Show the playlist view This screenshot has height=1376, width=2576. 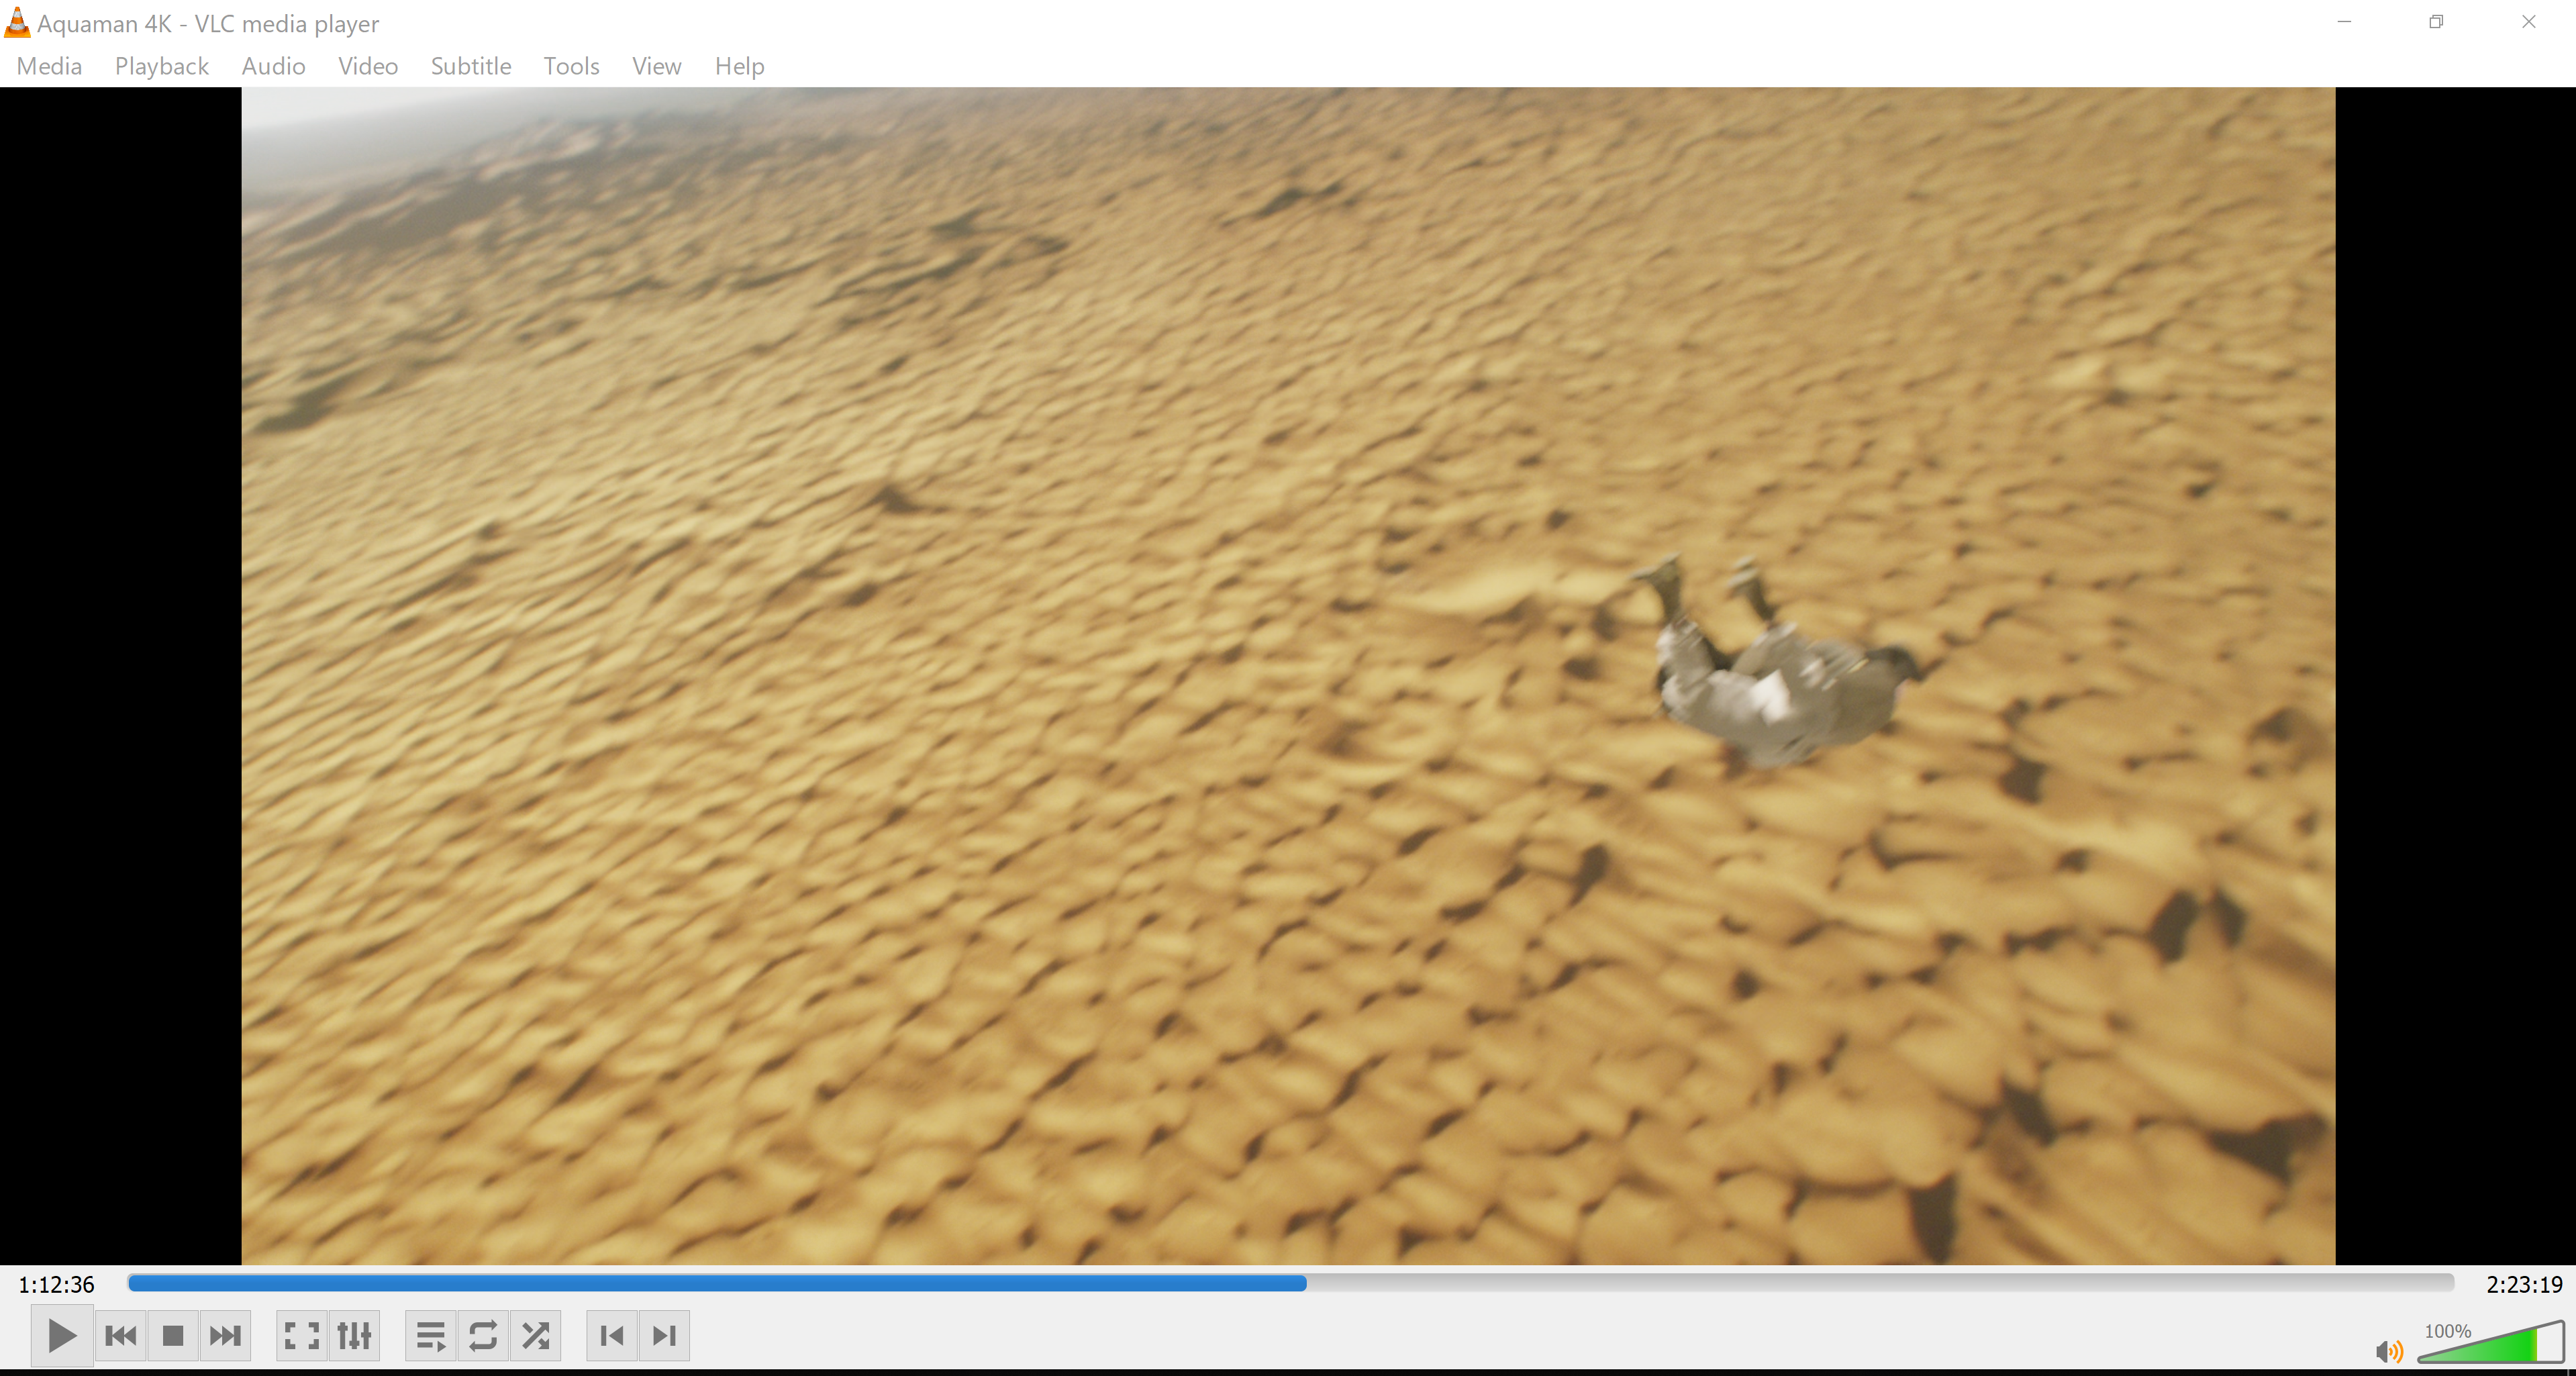click(431, 1335)
